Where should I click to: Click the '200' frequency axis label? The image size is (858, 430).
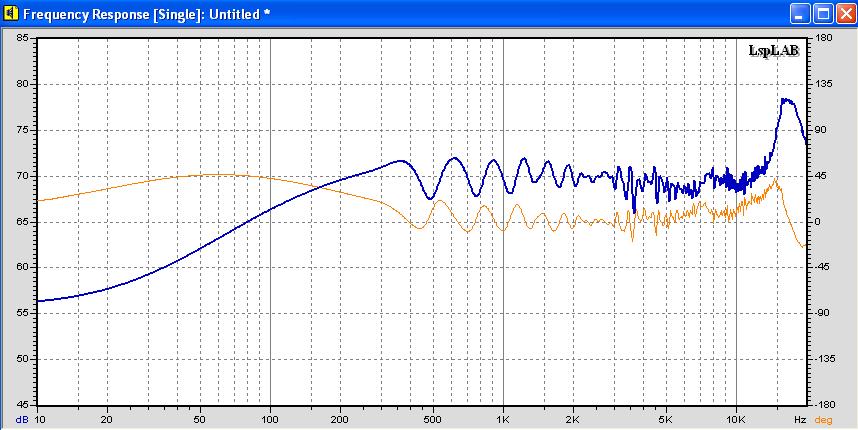(340, 420)
